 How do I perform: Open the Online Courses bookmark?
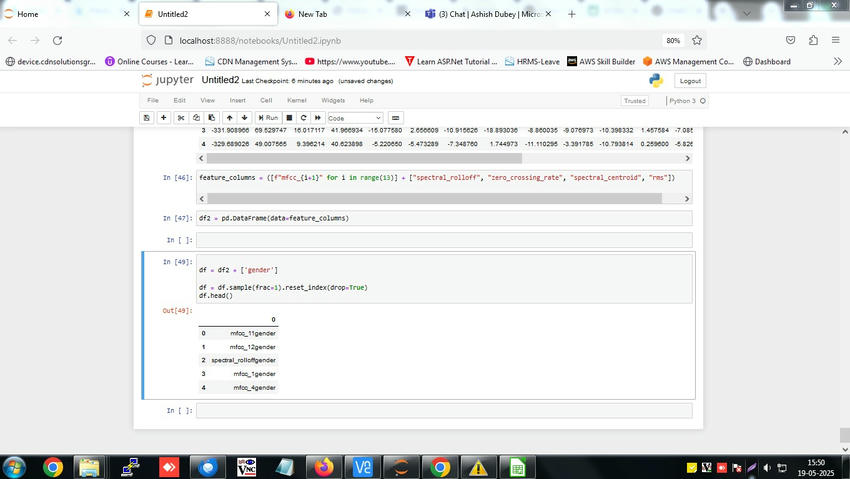[149, 61]
